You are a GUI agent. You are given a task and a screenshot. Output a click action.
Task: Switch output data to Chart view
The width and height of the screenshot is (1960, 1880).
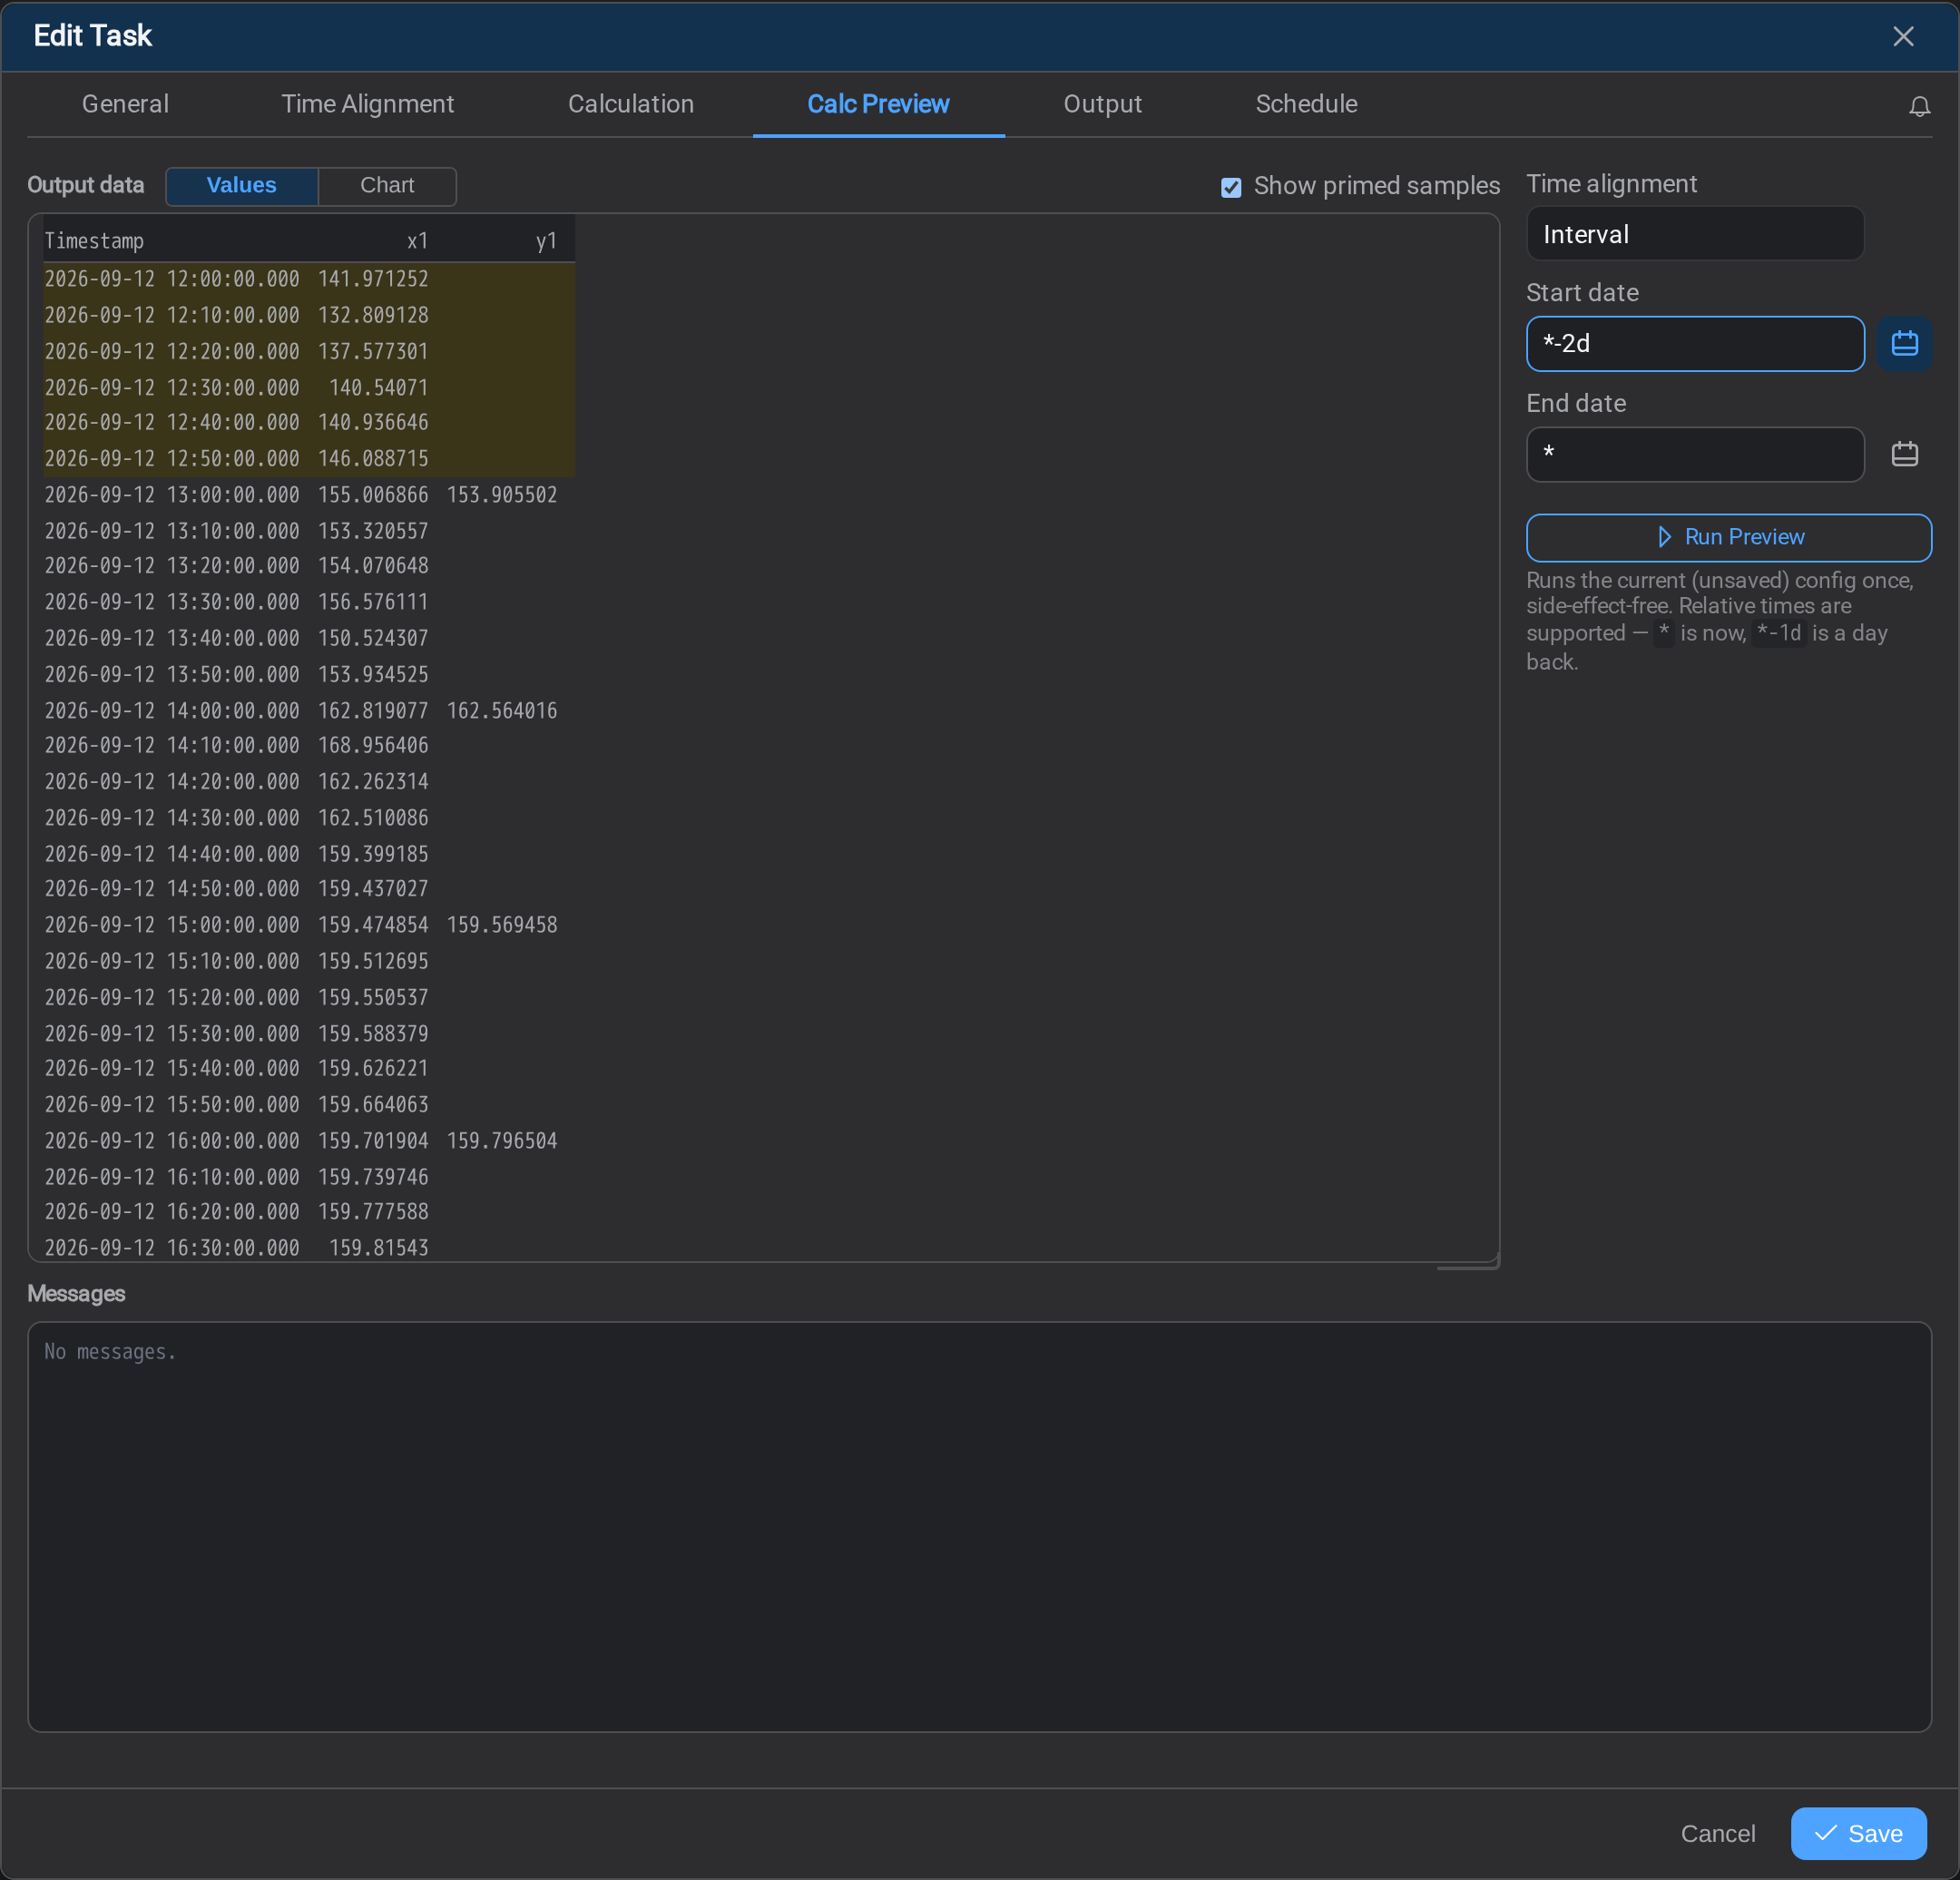click(387, 186)
